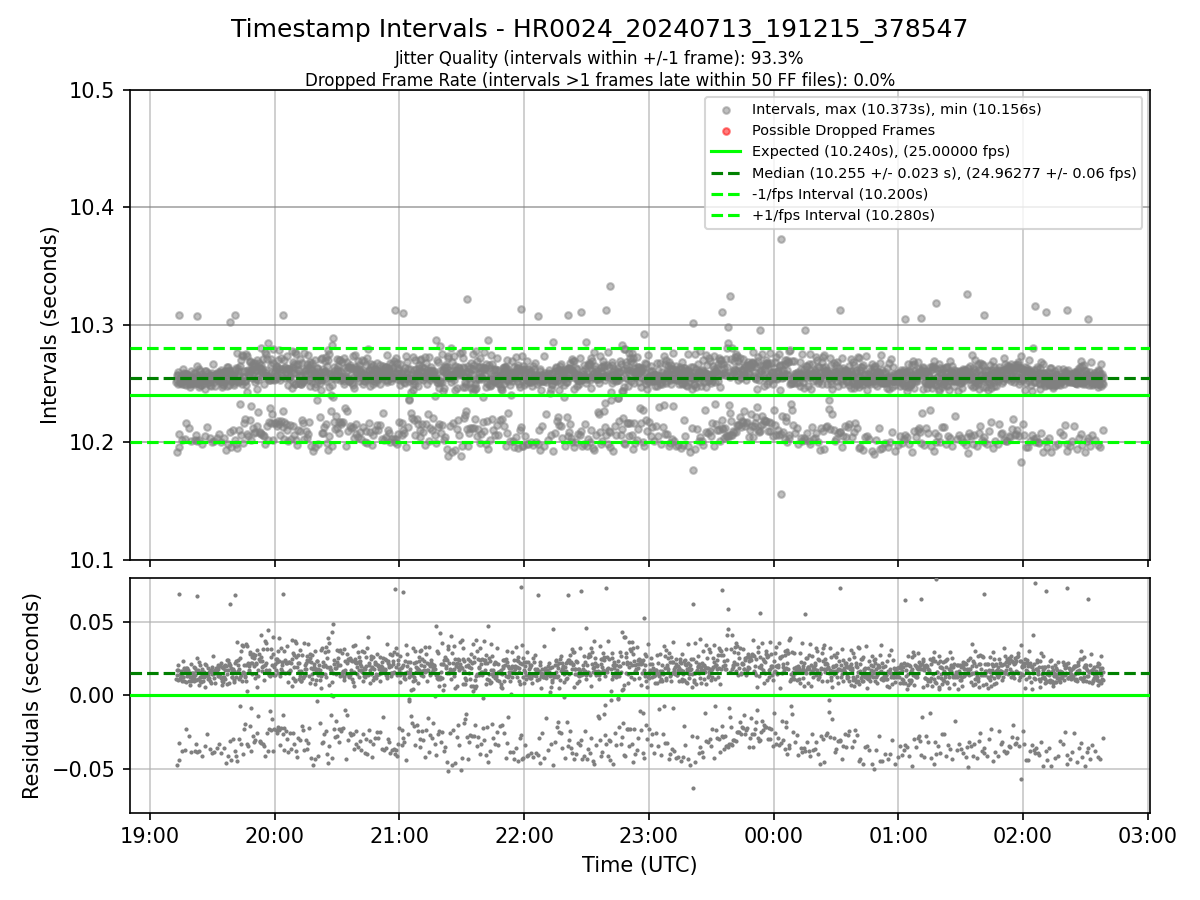Click legend entry 'Expected (10.240s), (25.00000 fps)'

880,151
